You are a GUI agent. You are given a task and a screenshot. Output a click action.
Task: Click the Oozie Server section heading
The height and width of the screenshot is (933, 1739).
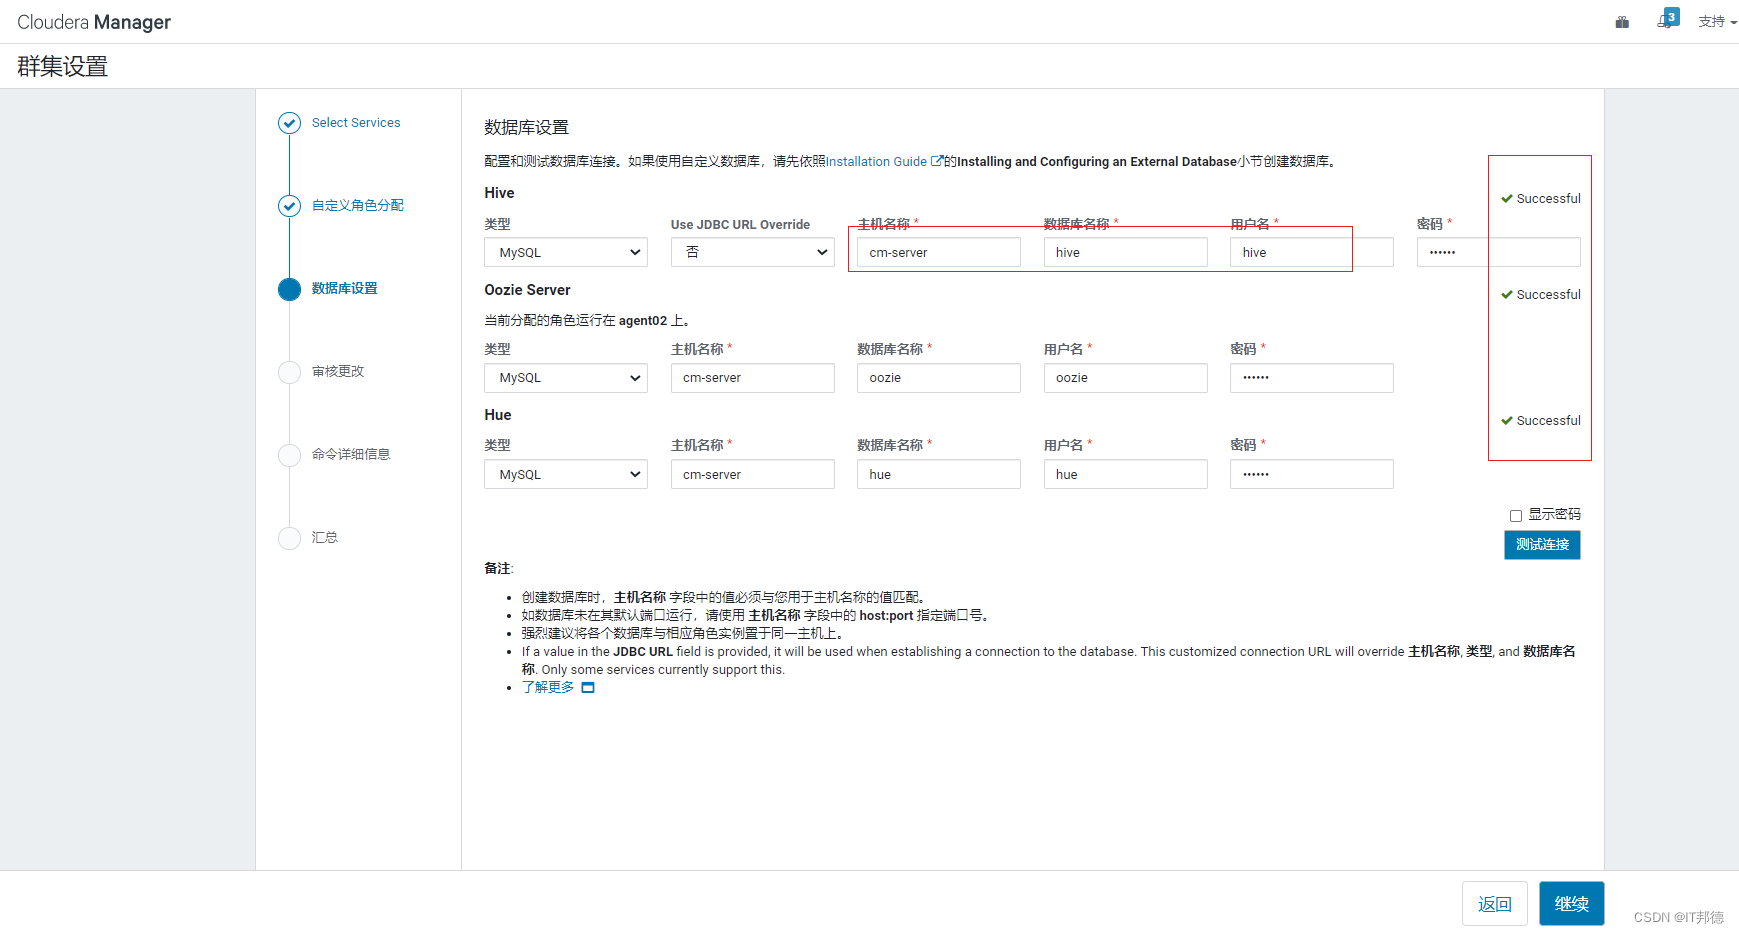tap(527, 290)
